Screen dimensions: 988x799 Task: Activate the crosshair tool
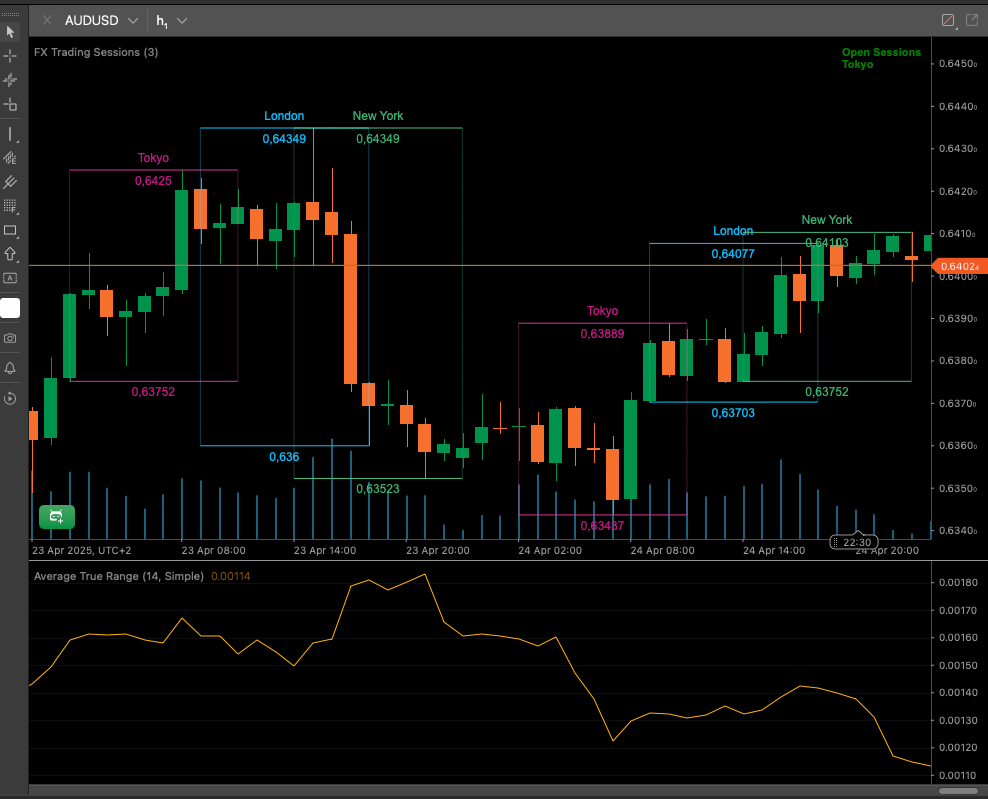click(x=10, y=56)
